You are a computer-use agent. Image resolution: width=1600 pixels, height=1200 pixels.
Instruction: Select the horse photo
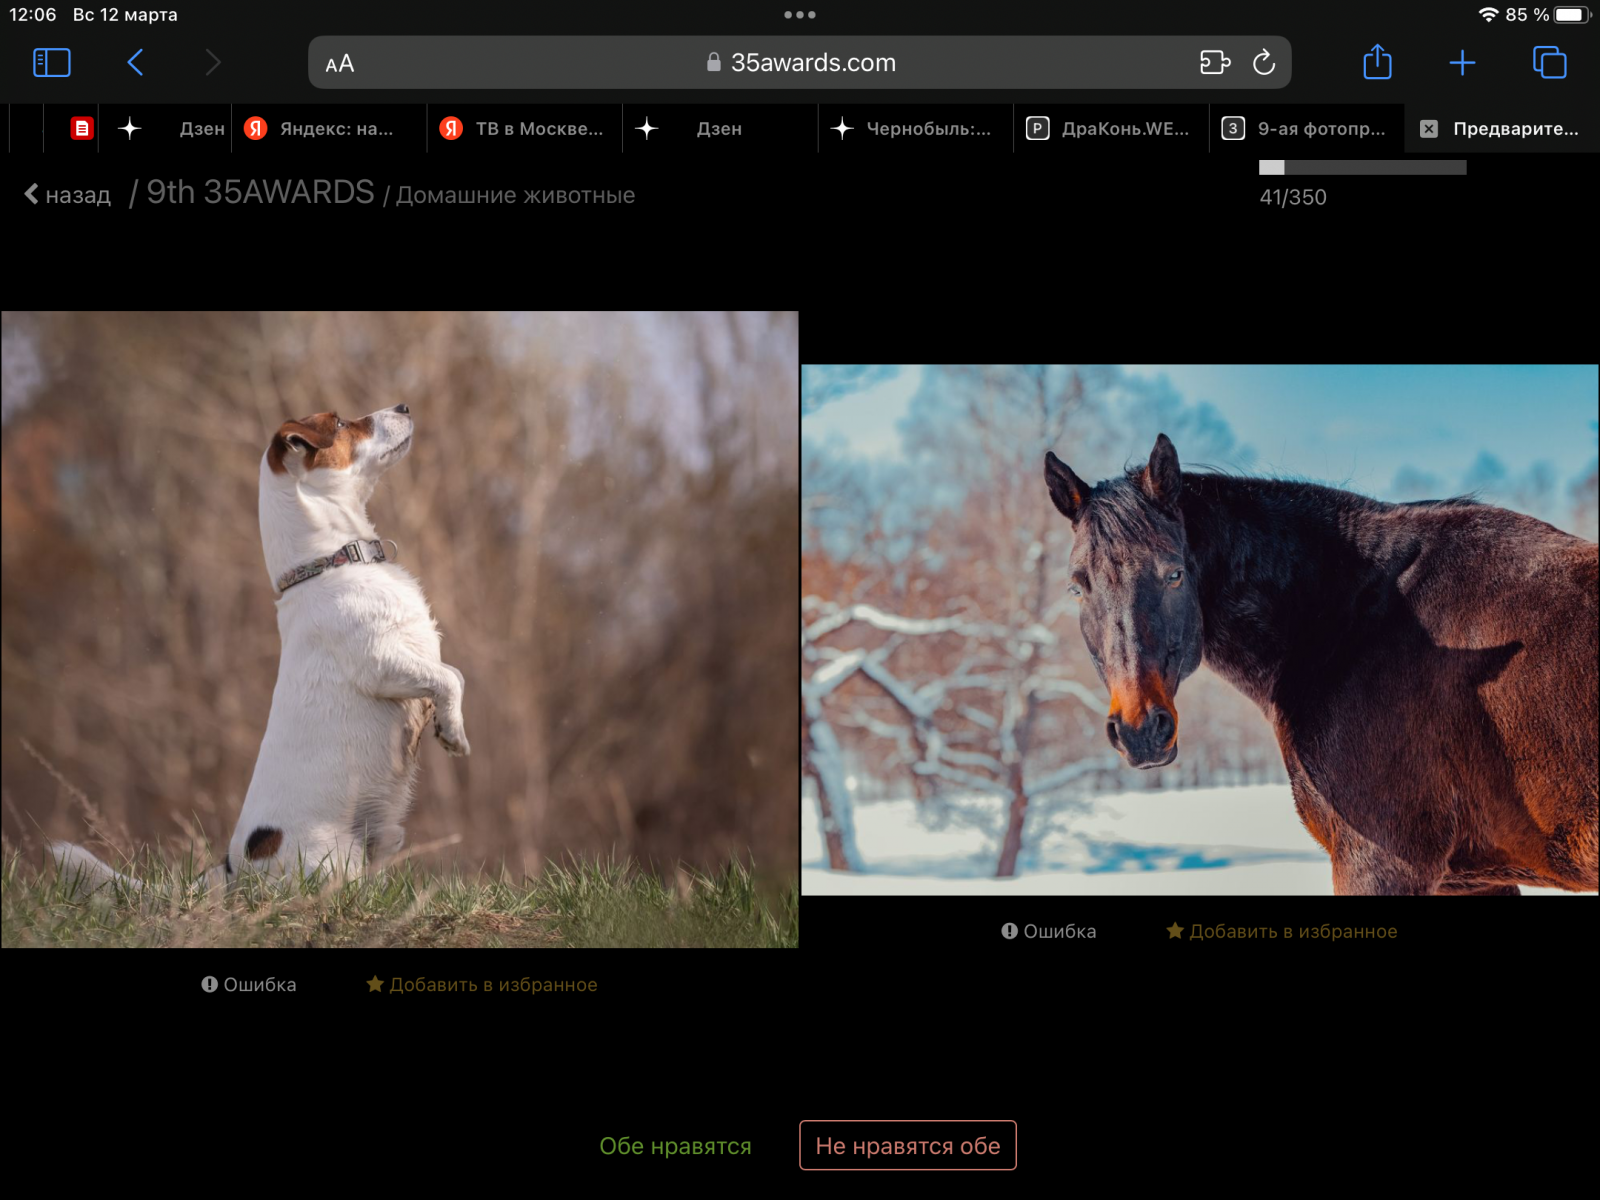point(1200,630)
